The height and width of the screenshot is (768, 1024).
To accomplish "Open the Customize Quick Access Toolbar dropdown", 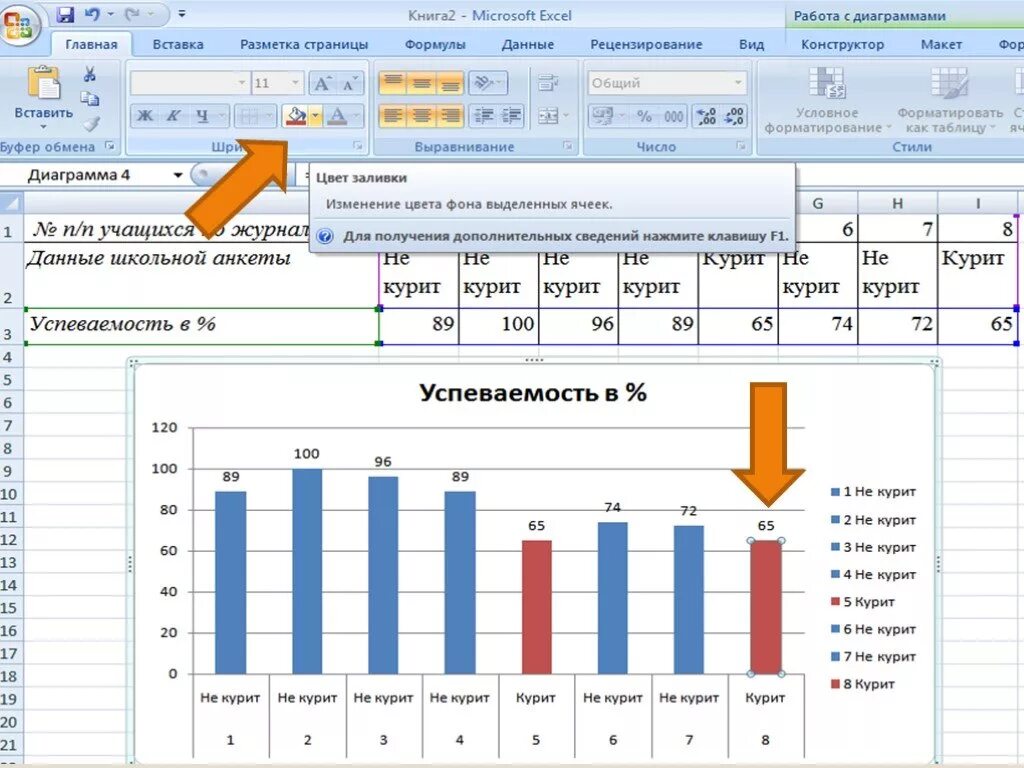I will (182, 14).
